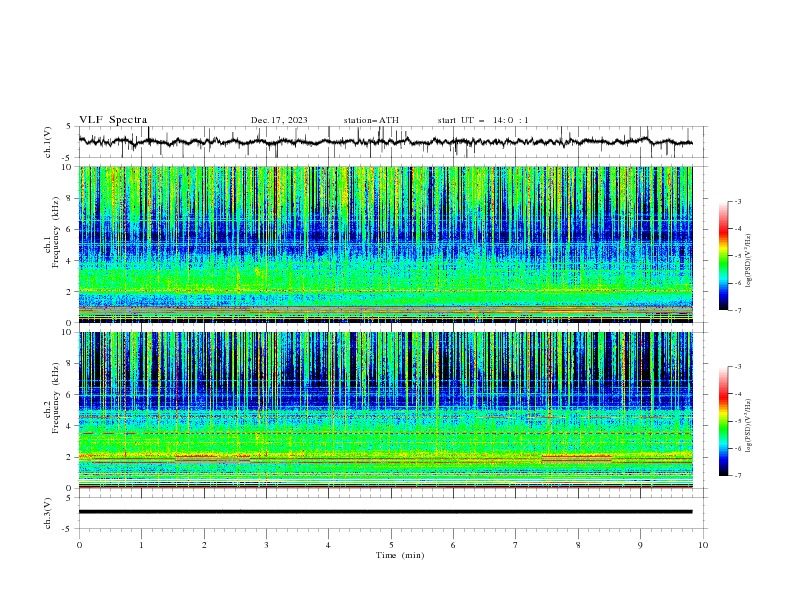Click the 'VLF Spectra' title text

coord(113,120)
